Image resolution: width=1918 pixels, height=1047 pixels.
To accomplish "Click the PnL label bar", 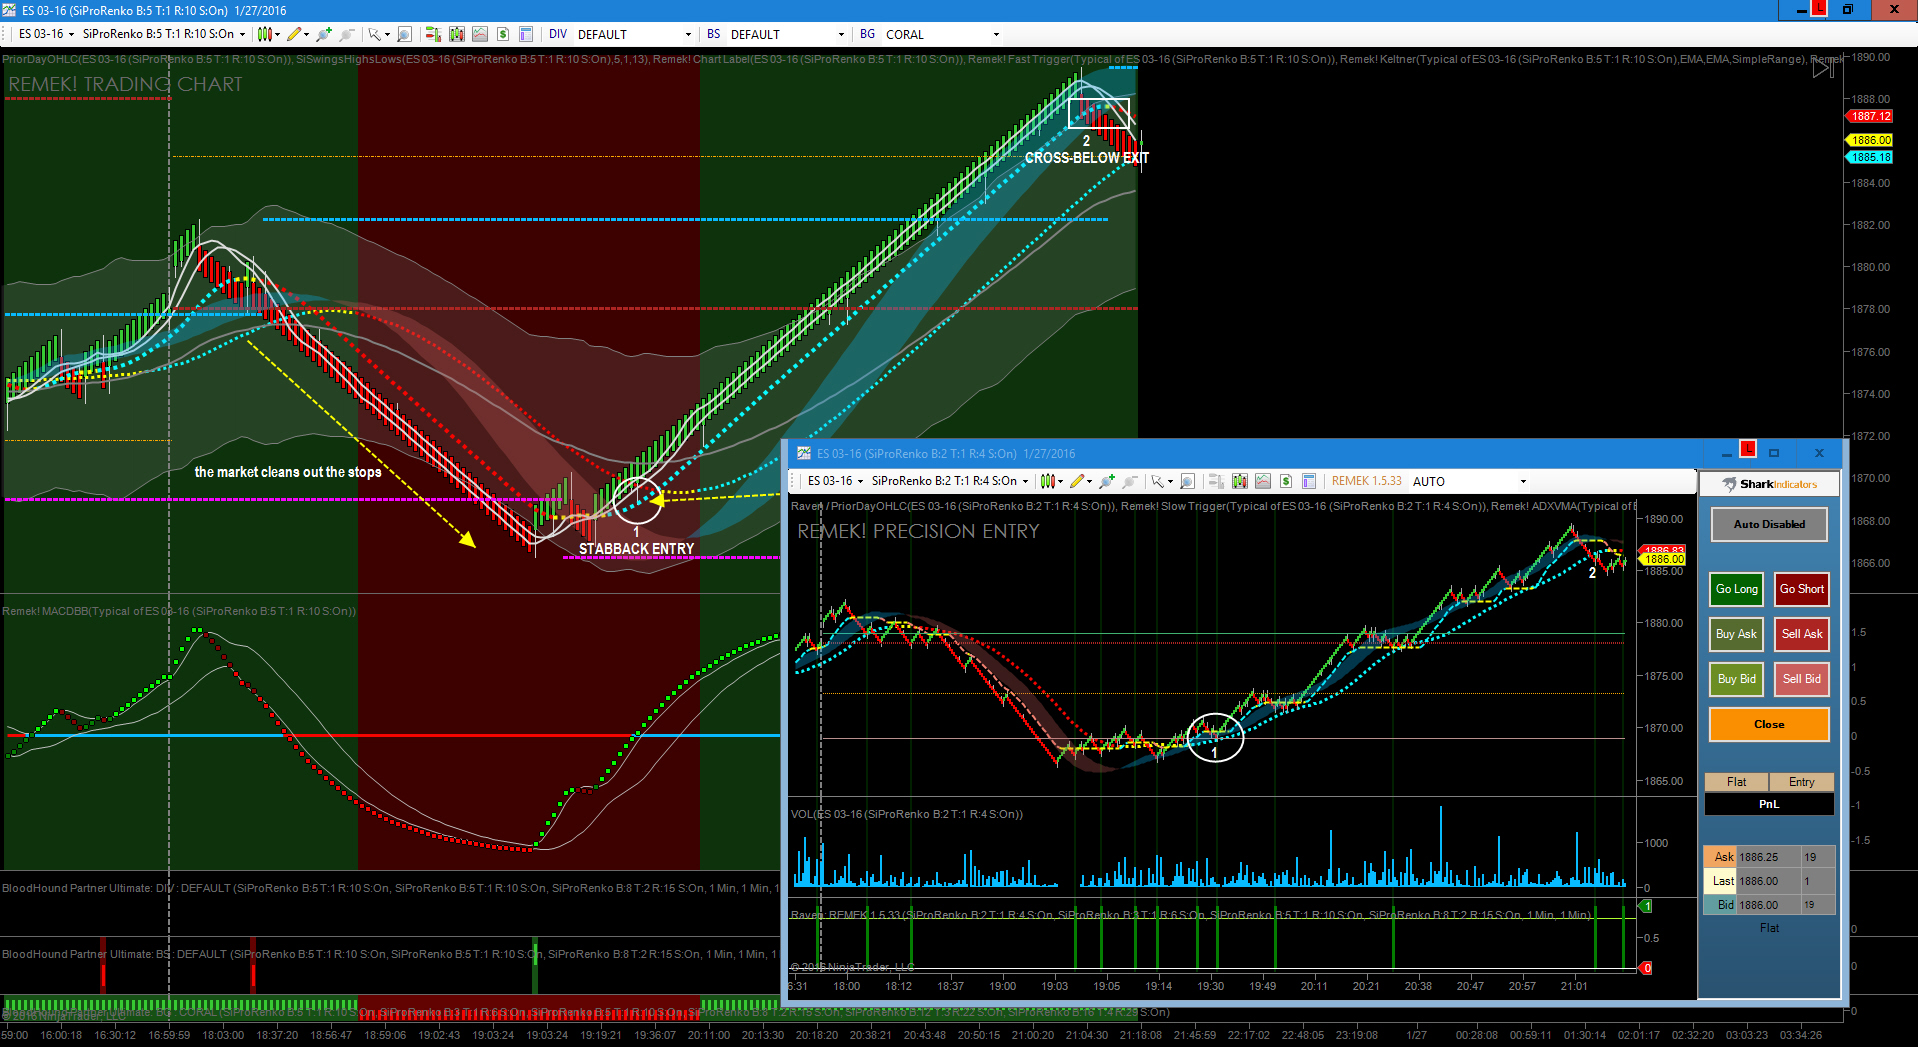I will (x=1769, y=804).
